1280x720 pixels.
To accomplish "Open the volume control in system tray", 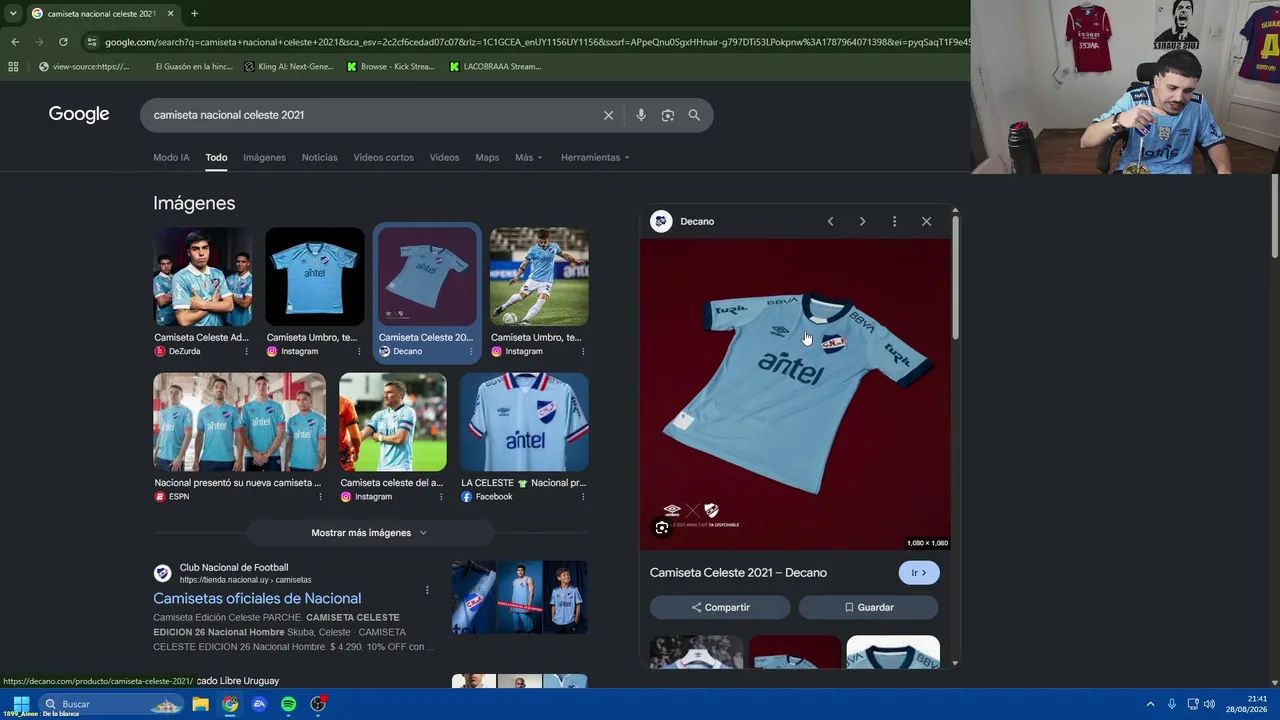I will (x=1209, y=704).
